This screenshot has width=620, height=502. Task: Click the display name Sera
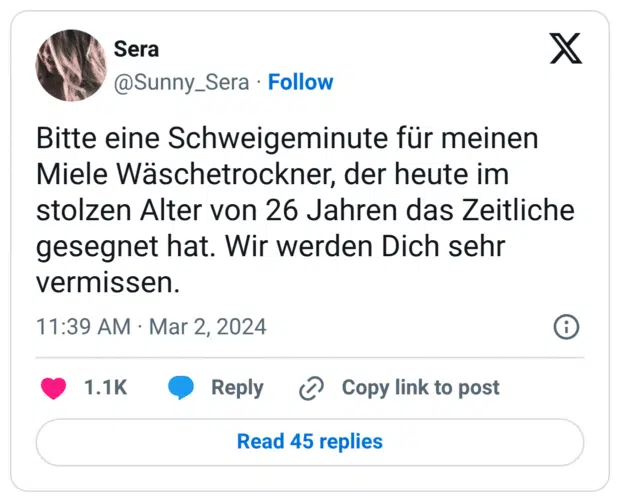pos(136,49)
